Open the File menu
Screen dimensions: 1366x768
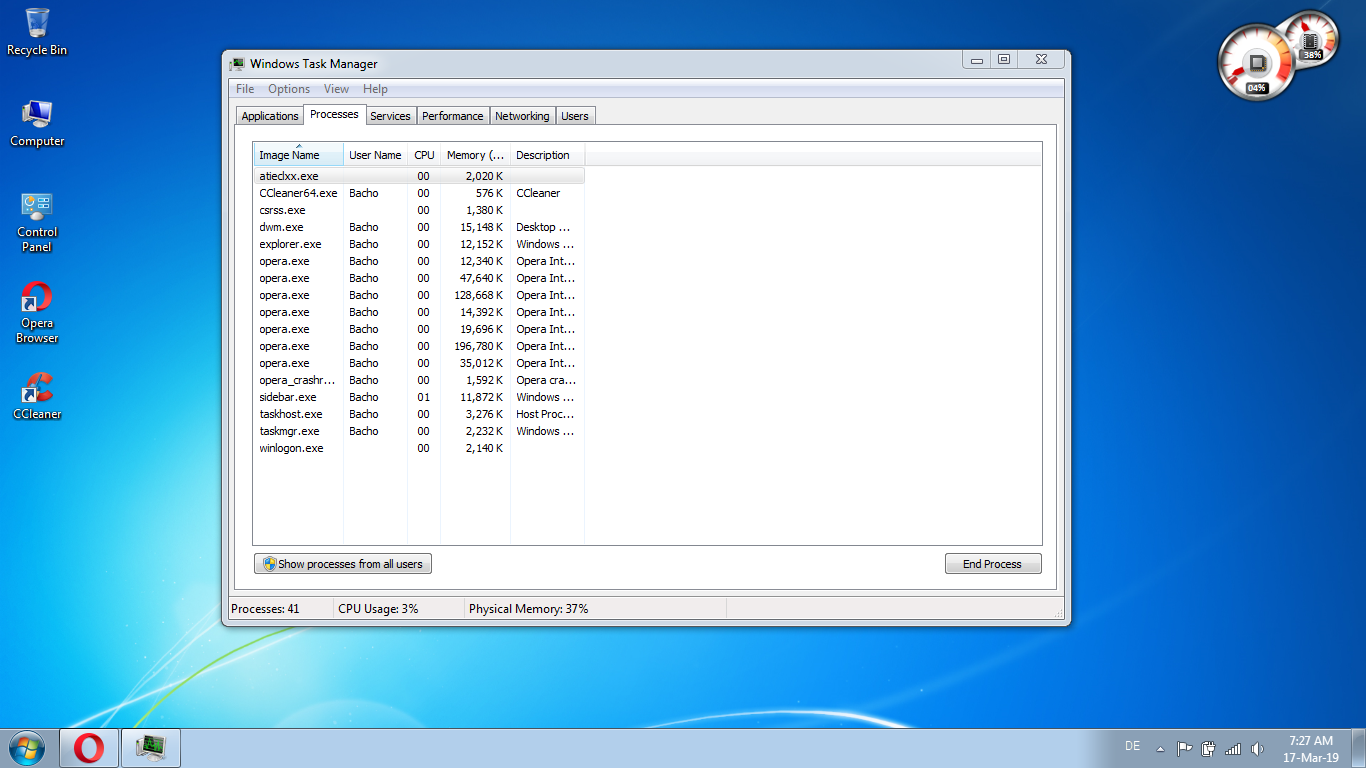point(245,89)
